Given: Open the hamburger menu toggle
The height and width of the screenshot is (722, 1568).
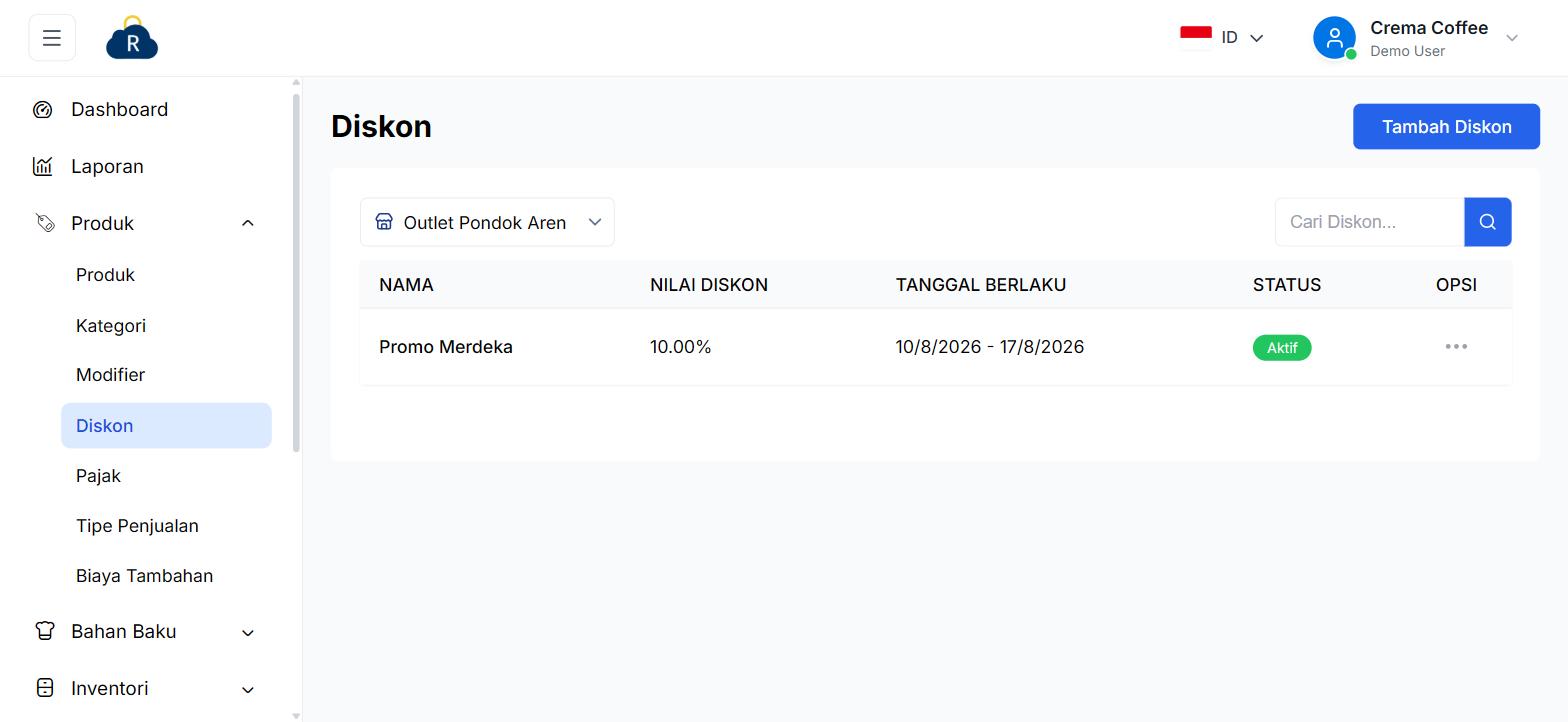Looking at the screenshot, I should (52, 38).
